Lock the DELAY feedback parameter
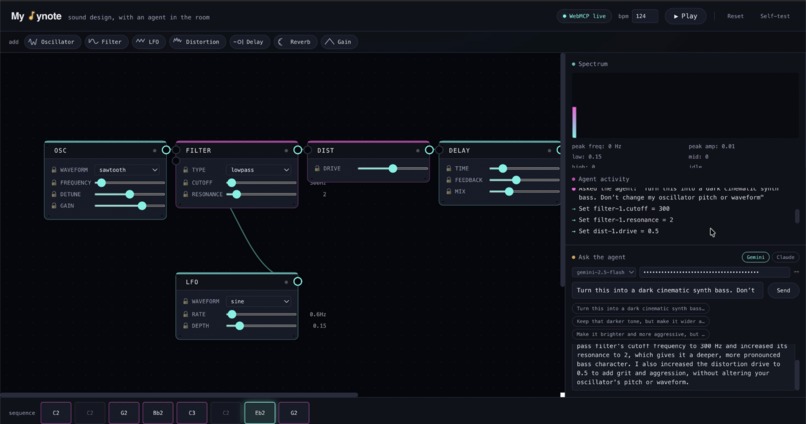The width and height of the screenshot is (806, 424). click(x=449, y=180)
